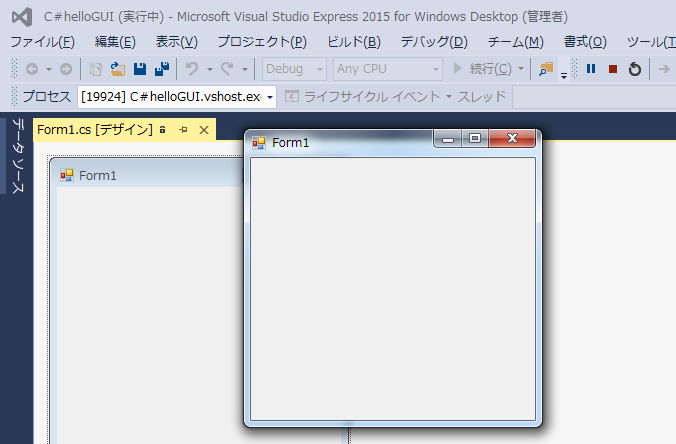The height and width of the screenshot is (444, 676).
Task: Click the thread selector input field
Action: [x=594, y=97]
